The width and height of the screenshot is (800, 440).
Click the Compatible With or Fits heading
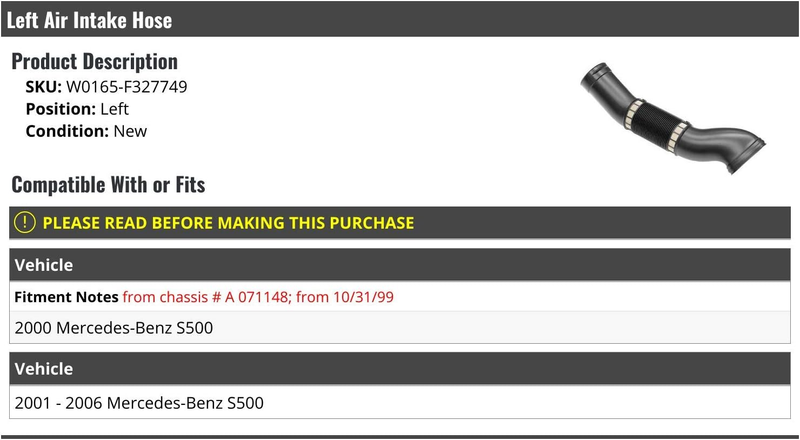point(108,184)
